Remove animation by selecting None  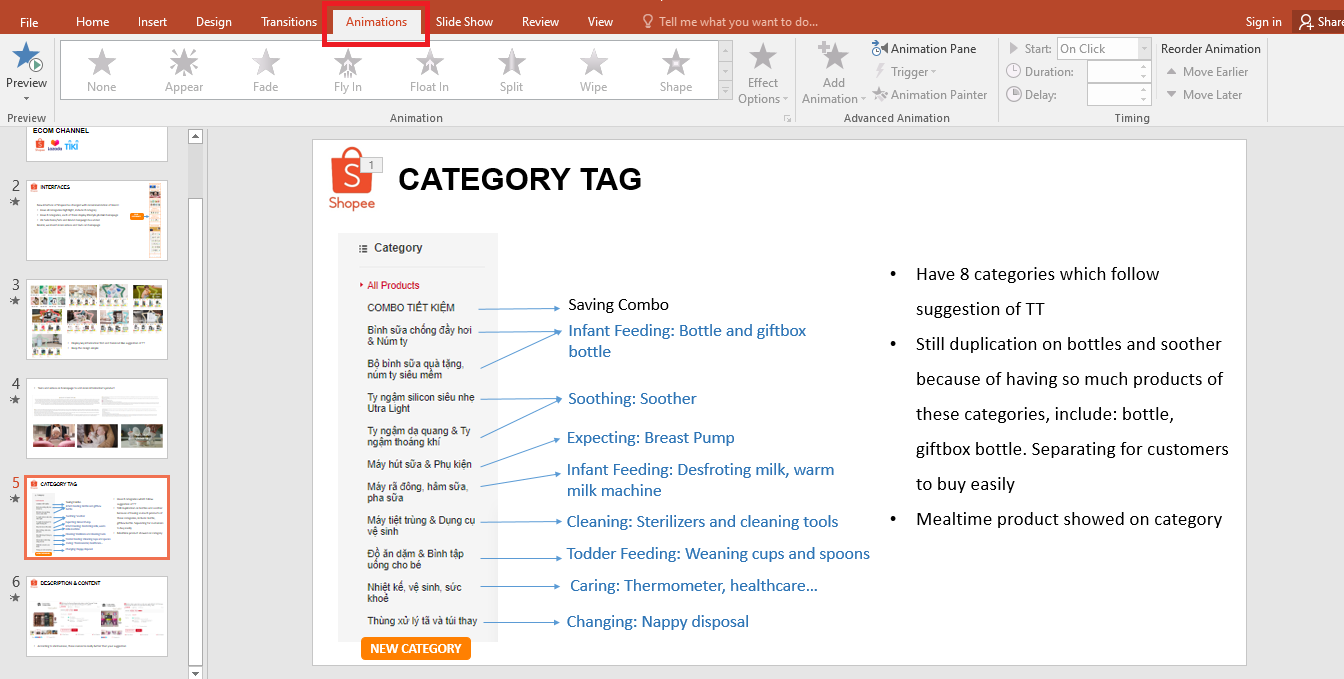[x=101, y=68]
